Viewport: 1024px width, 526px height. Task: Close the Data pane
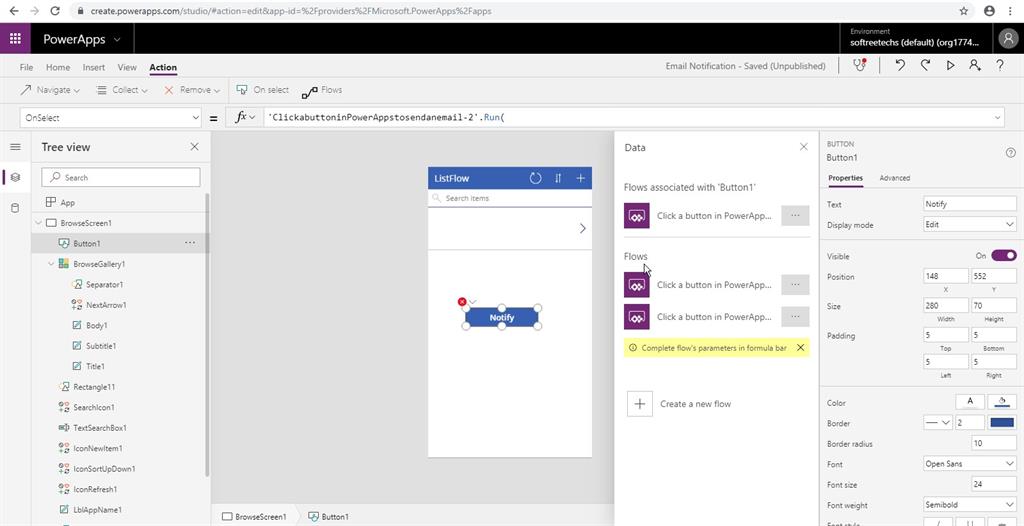click(803, 147)
